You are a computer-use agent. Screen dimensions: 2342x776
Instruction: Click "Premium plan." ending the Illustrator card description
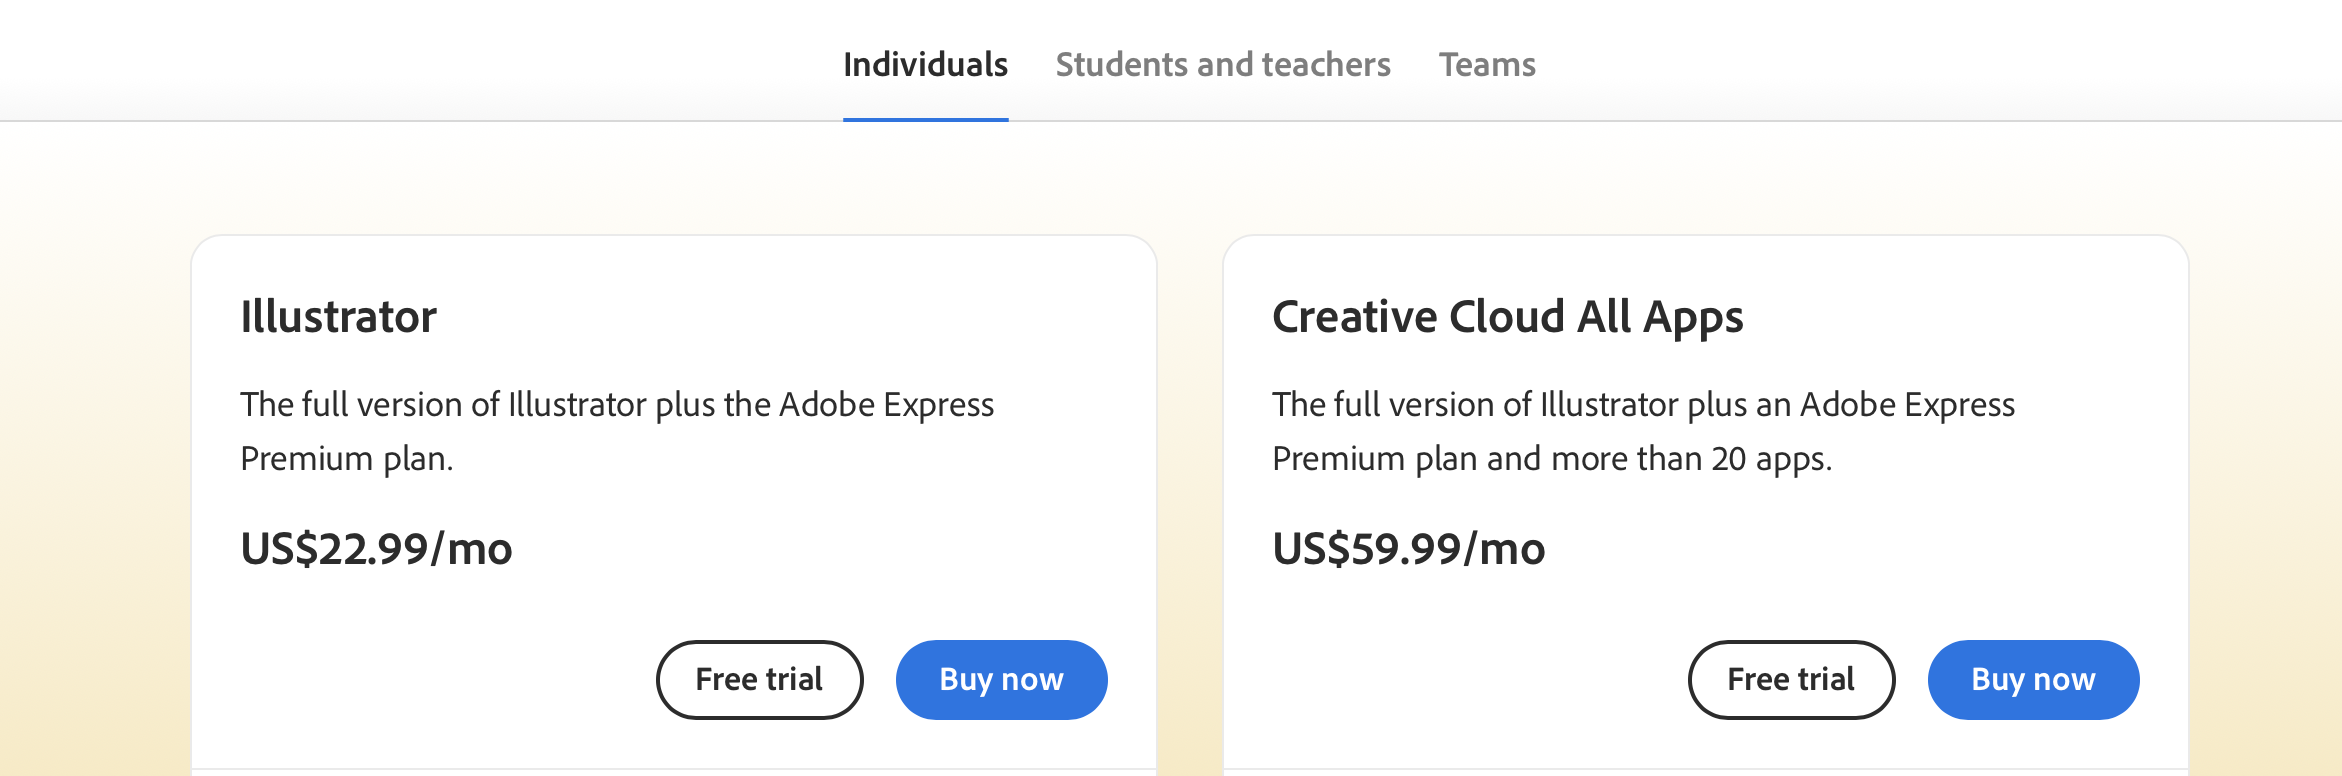[x=346, y=459]
